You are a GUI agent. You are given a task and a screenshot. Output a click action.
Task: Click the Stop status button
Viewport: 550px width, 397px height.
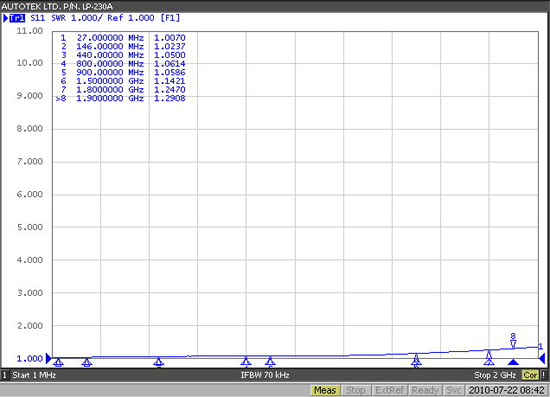pyautogui.click(x=356, y=390)
